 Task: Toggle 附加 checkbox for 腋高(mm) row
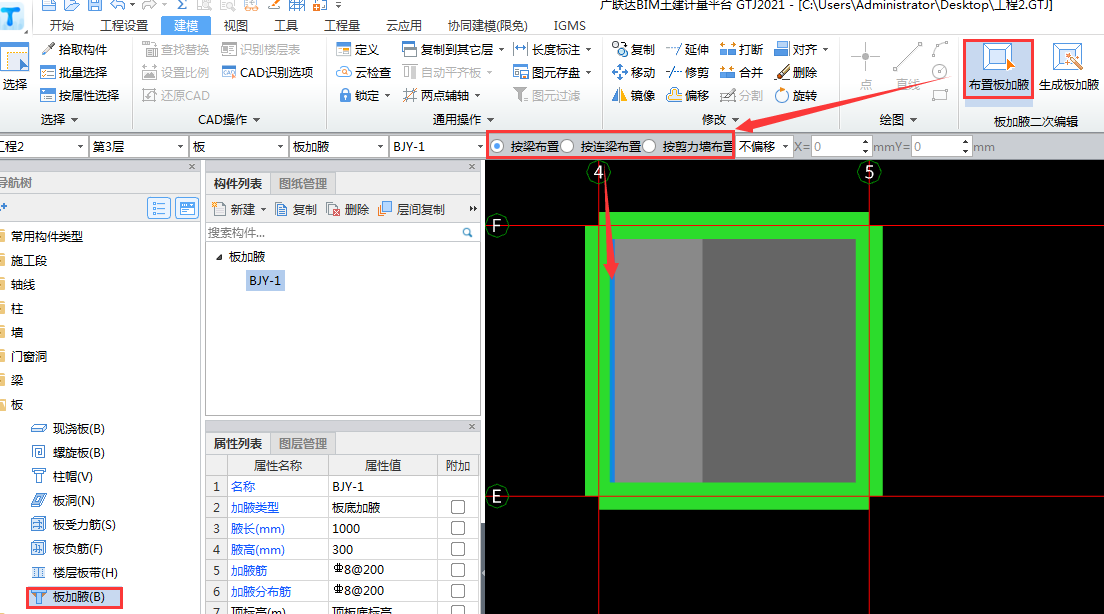click(x=458, y=549)
